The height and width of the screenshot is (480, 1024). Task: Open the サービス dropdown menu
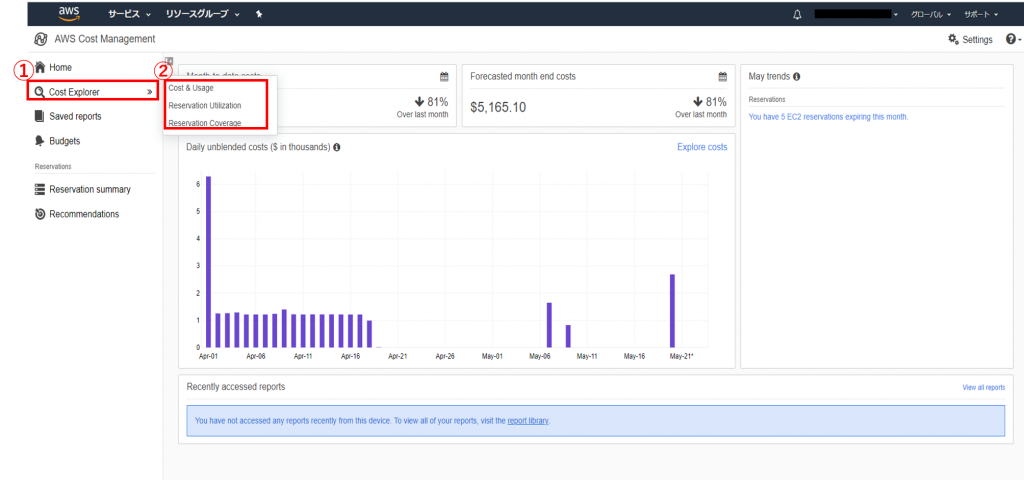[x=129, y=14]
